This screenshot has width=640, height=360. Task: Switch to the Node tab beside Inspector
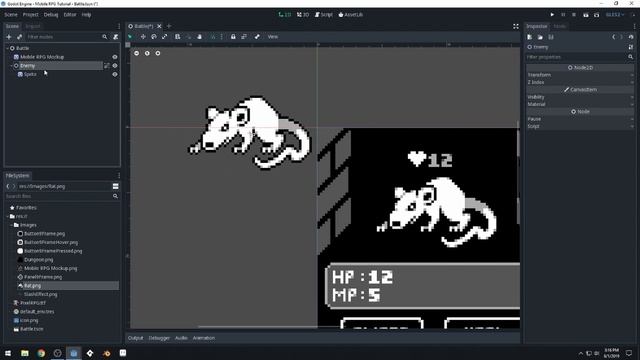[560, 26]
